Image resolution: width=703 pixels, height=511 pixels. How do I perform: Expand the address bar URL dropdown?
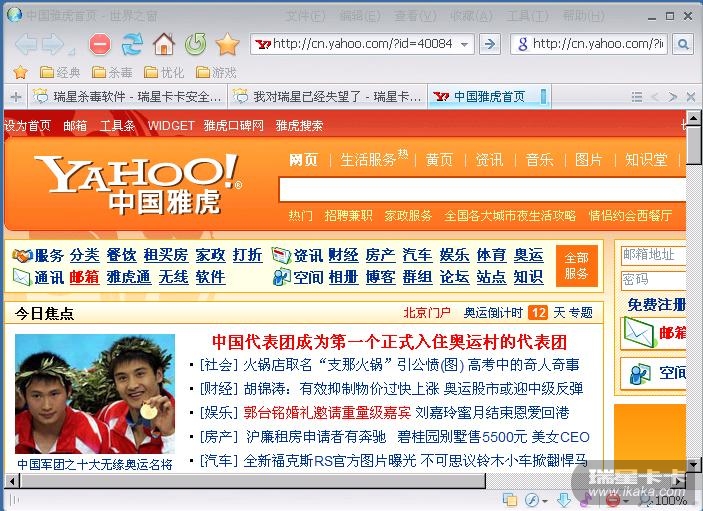[x=465, y=44]
